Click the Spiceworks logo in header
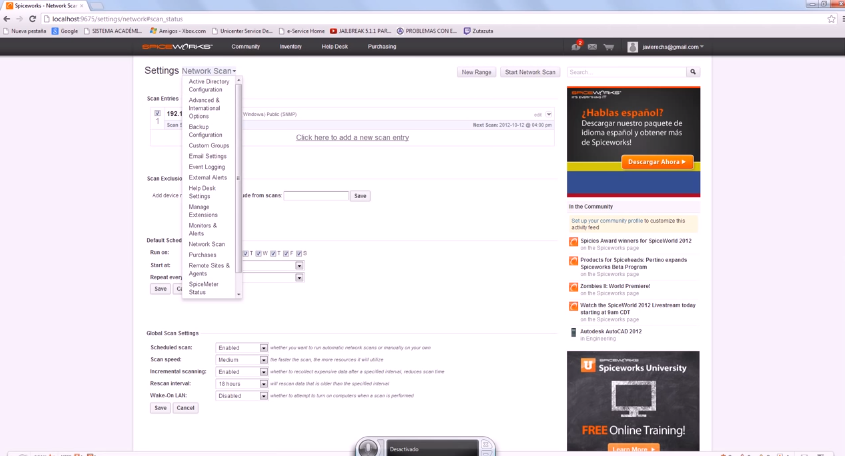This screenshot has height=456, width=845. click(x=177, y=47)
